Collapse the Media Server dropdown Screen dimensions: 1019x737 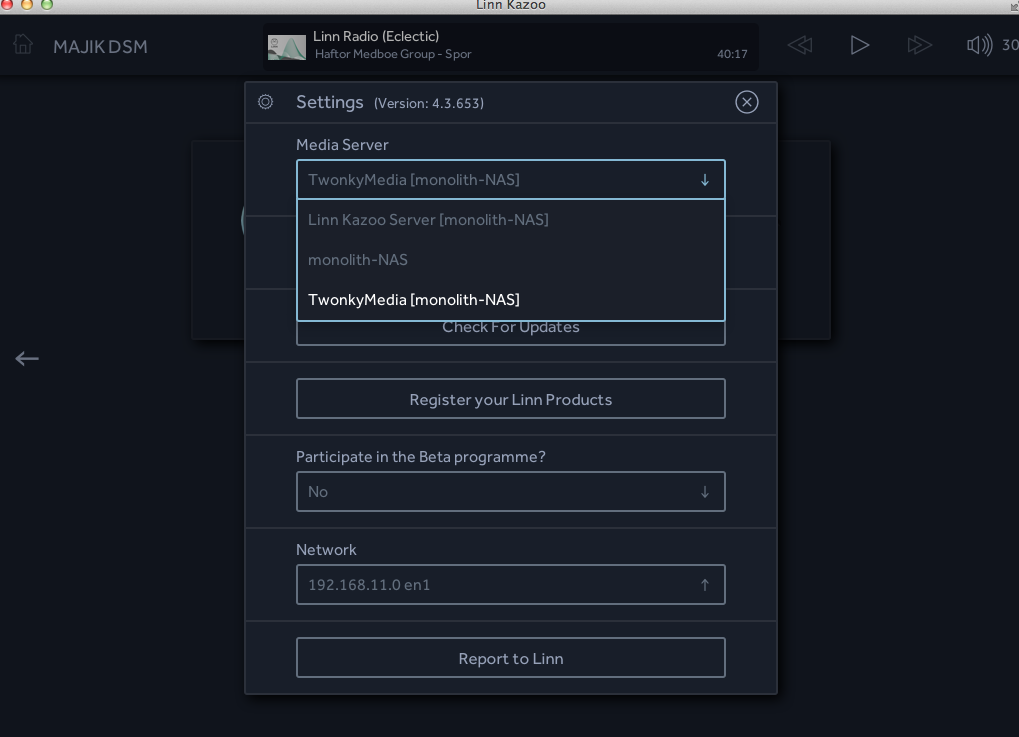[x=511, y=179]
